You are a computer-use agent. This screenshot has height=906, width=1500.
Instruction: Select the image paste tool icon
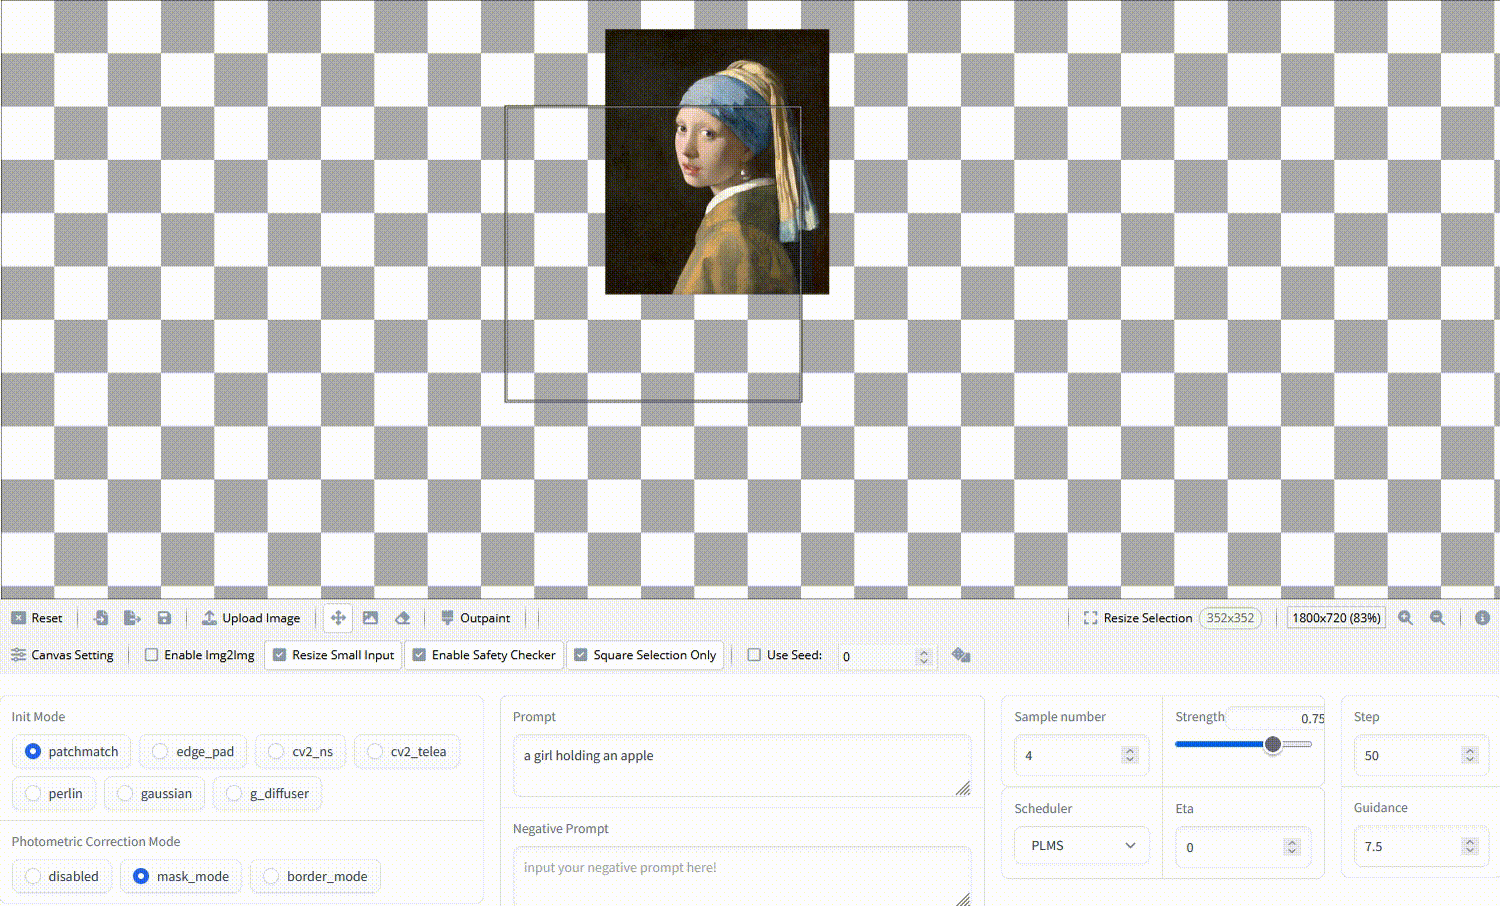[x=370, y=618]
